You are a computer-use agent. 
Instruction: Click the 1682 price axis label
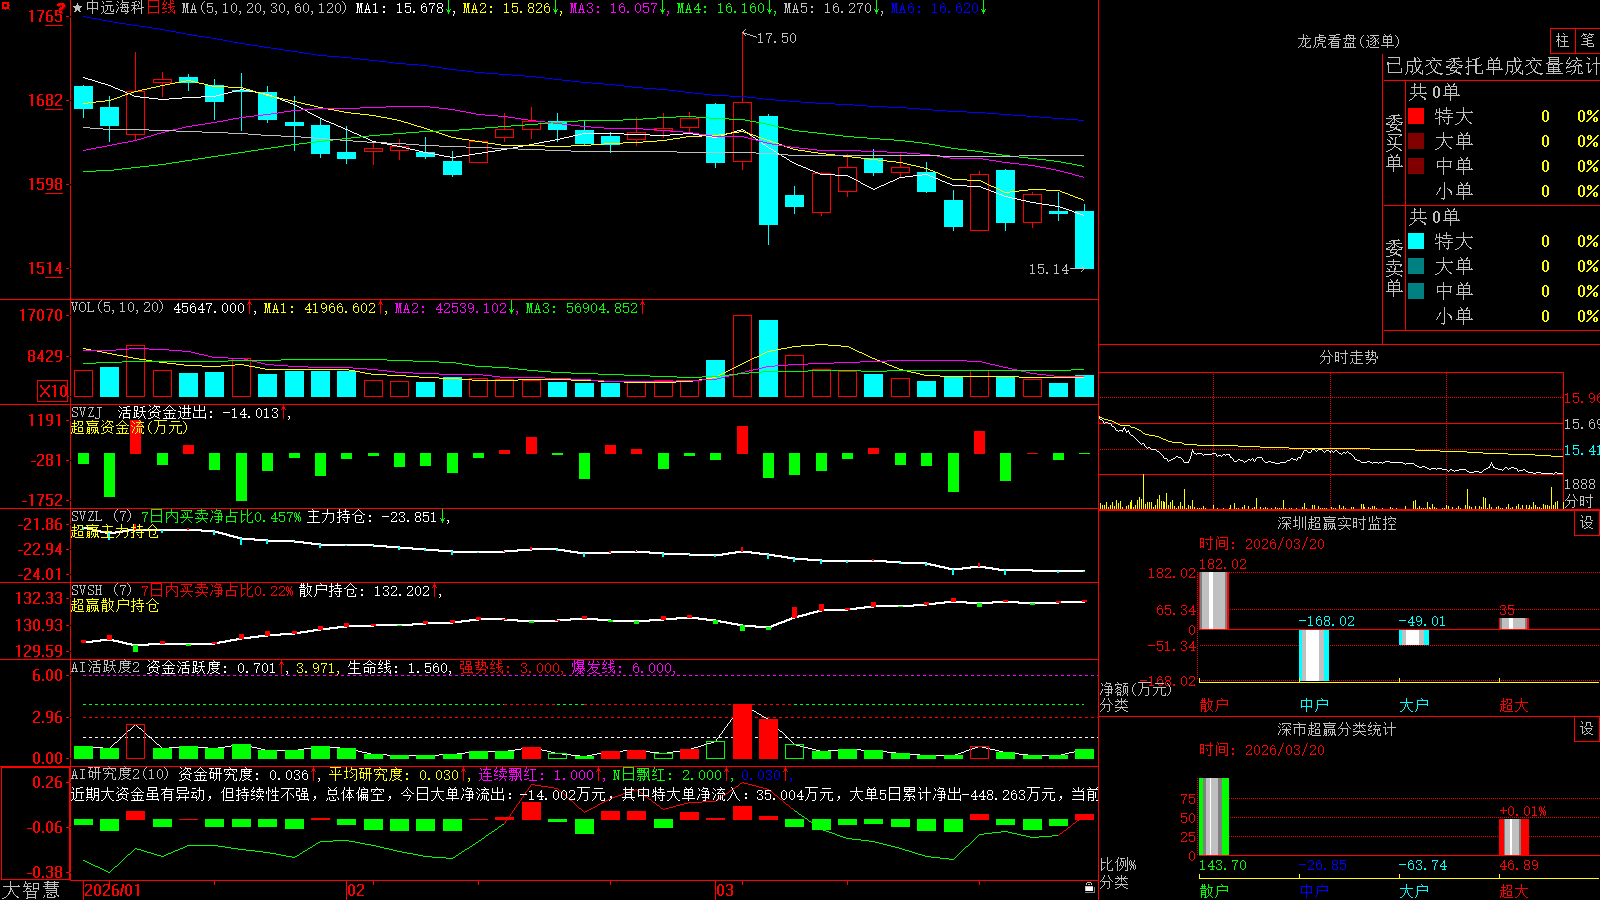45,100
